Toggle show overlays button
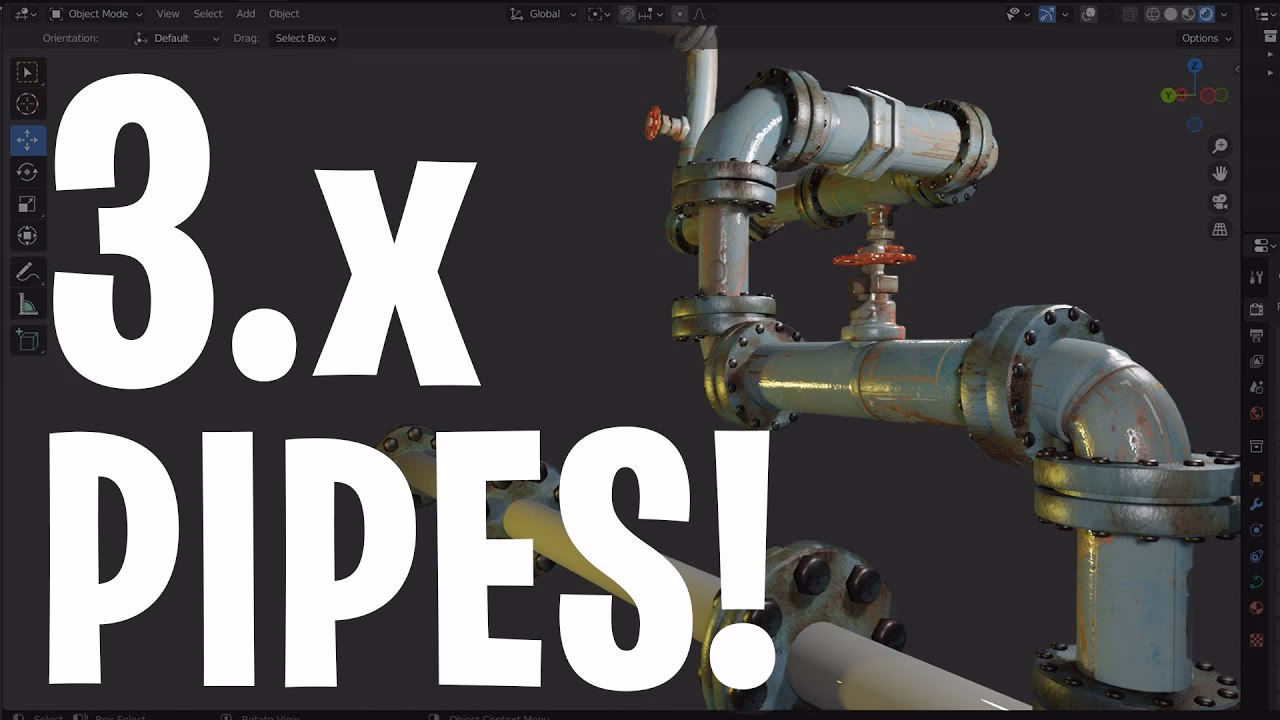Viewport: 1280px width, 720px height. tap(1090, 14)
